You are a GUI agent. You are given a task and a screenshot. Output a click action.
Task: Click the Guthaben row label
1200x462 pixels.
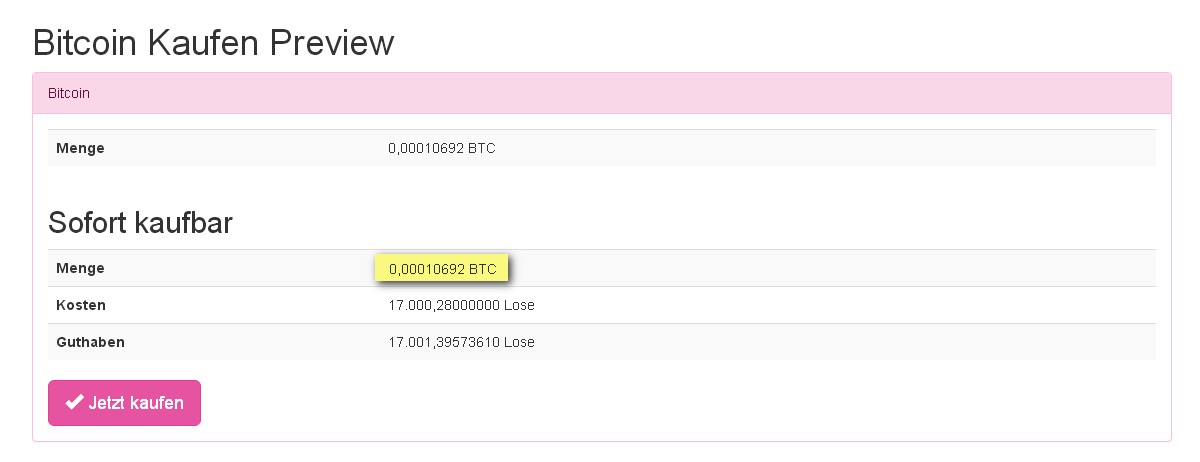coord(90,342)
